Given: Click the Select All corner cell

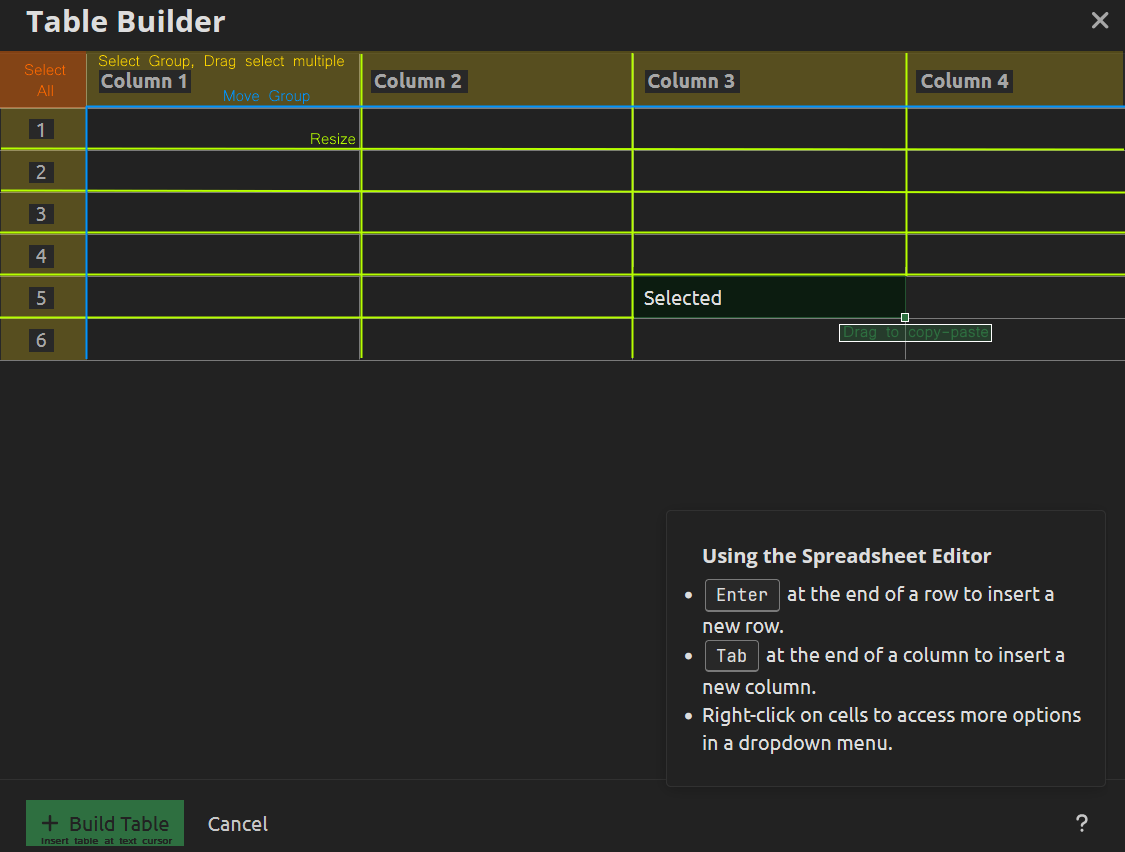Looking at the screenshot, I should [x=43, y=80].
